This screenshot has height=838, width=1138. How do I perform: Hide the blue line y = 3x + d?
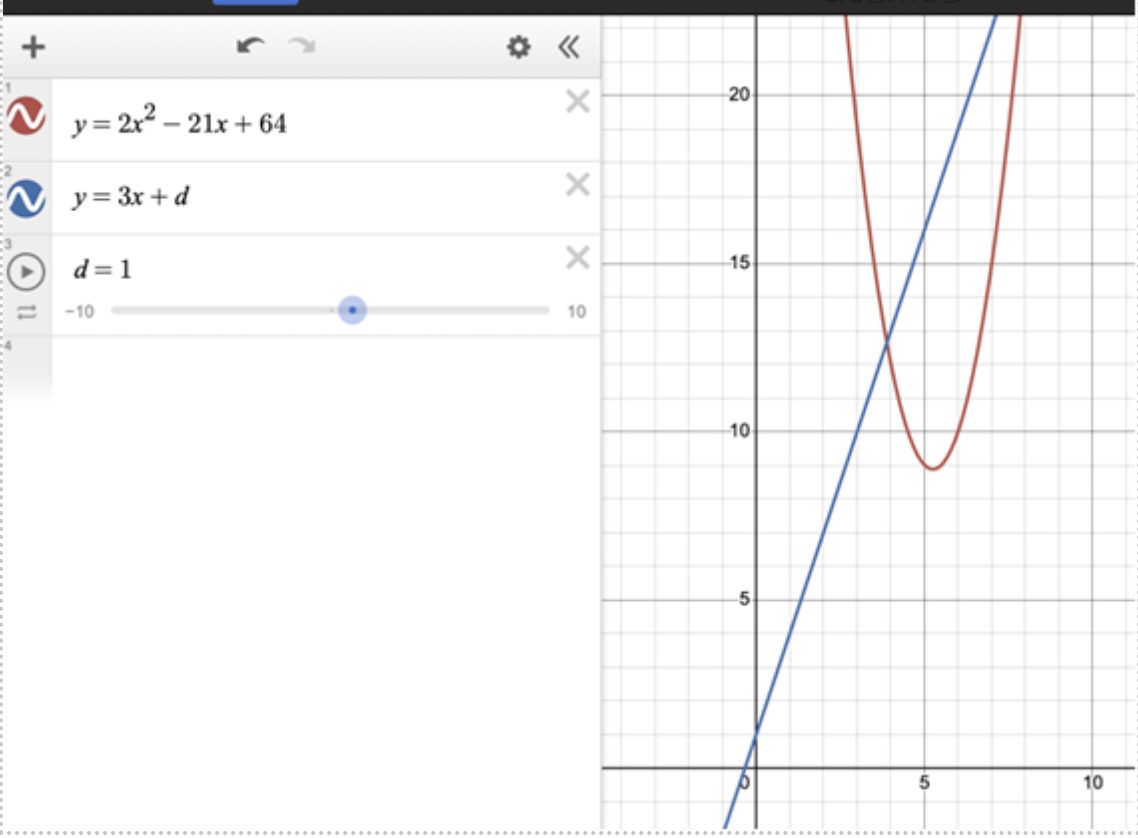[27, 199]
